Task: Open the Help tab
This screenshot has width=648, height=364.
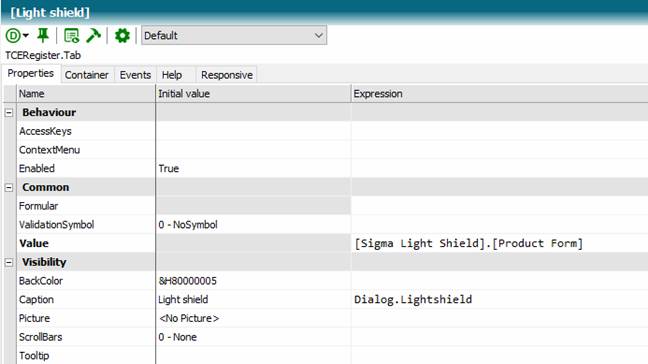Action: 172,75
